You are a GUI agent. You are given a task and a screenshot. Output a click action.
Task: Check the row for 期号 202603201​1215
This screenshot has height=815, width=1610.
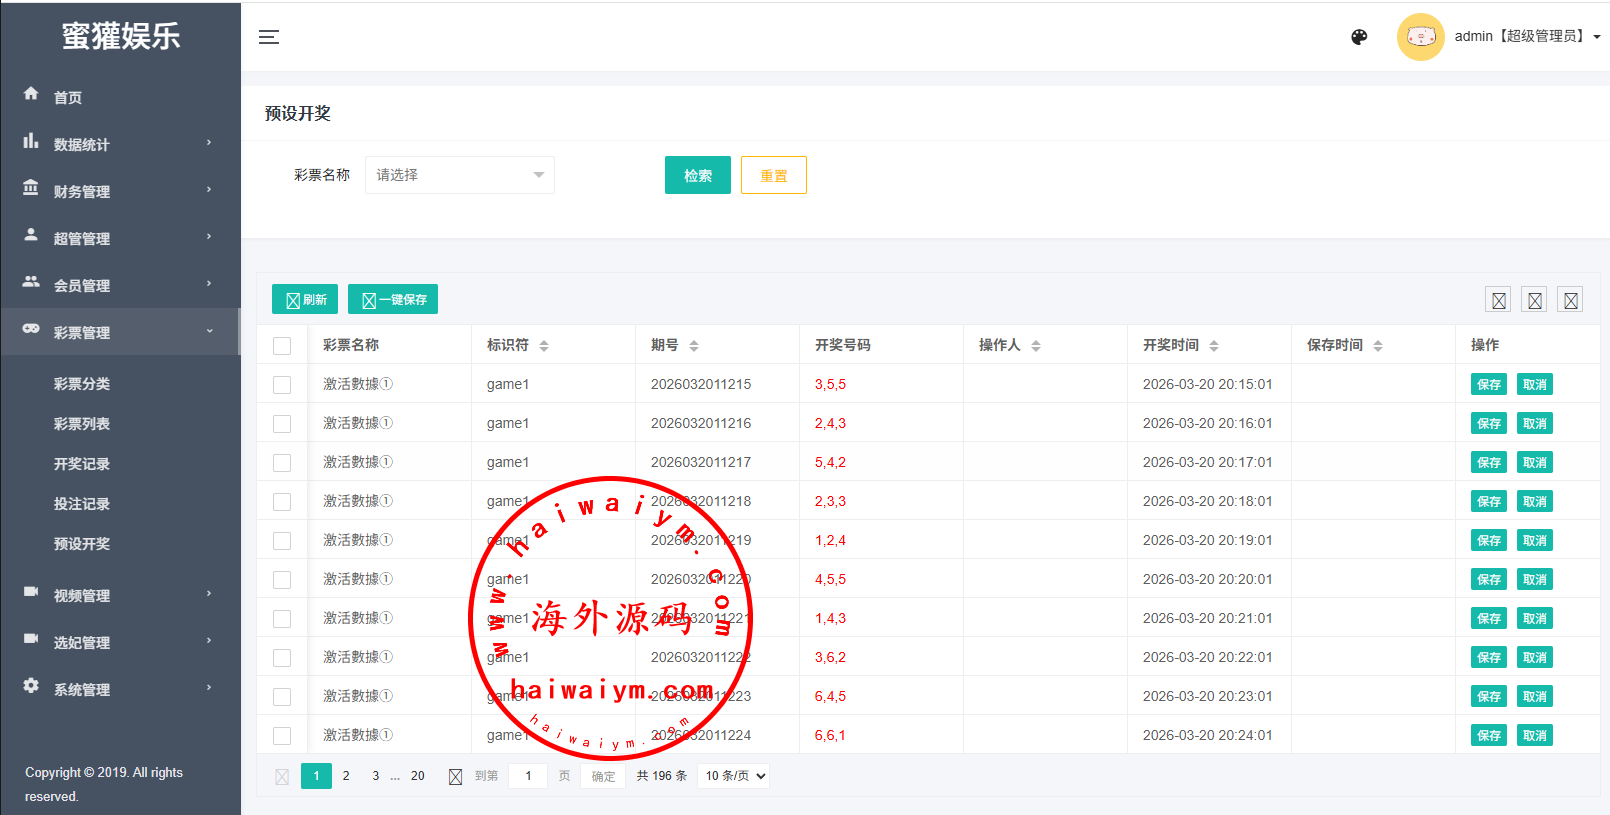point(282,385)
